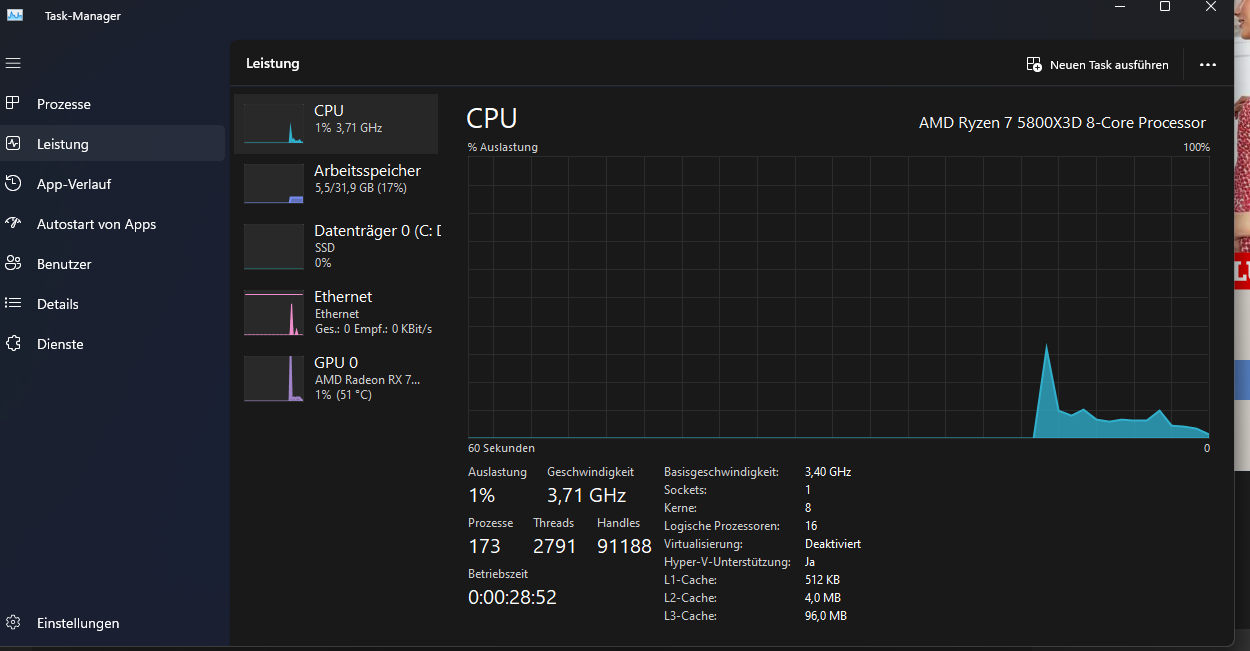Open the three-dot more options menu
Viewport: 1250px width, 651px height.
1208,64
